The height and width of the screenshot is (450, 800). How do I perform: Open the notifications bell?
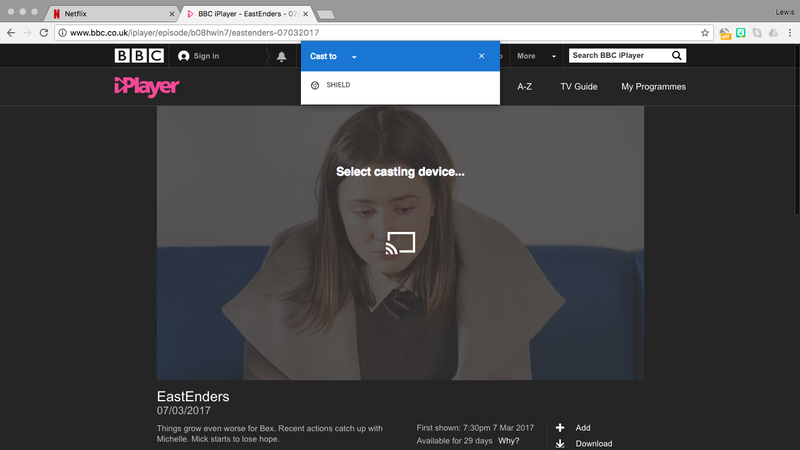tap(281, 56)
